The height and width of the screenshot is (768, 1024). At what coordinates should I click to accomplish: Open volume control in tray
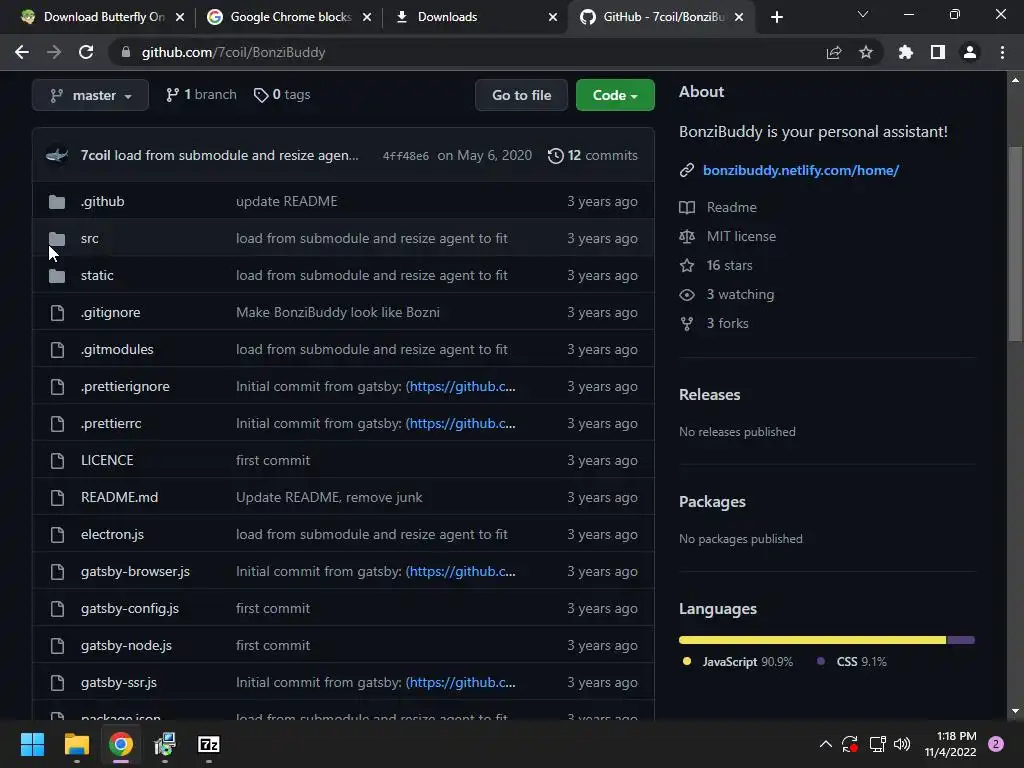[902, 744]
